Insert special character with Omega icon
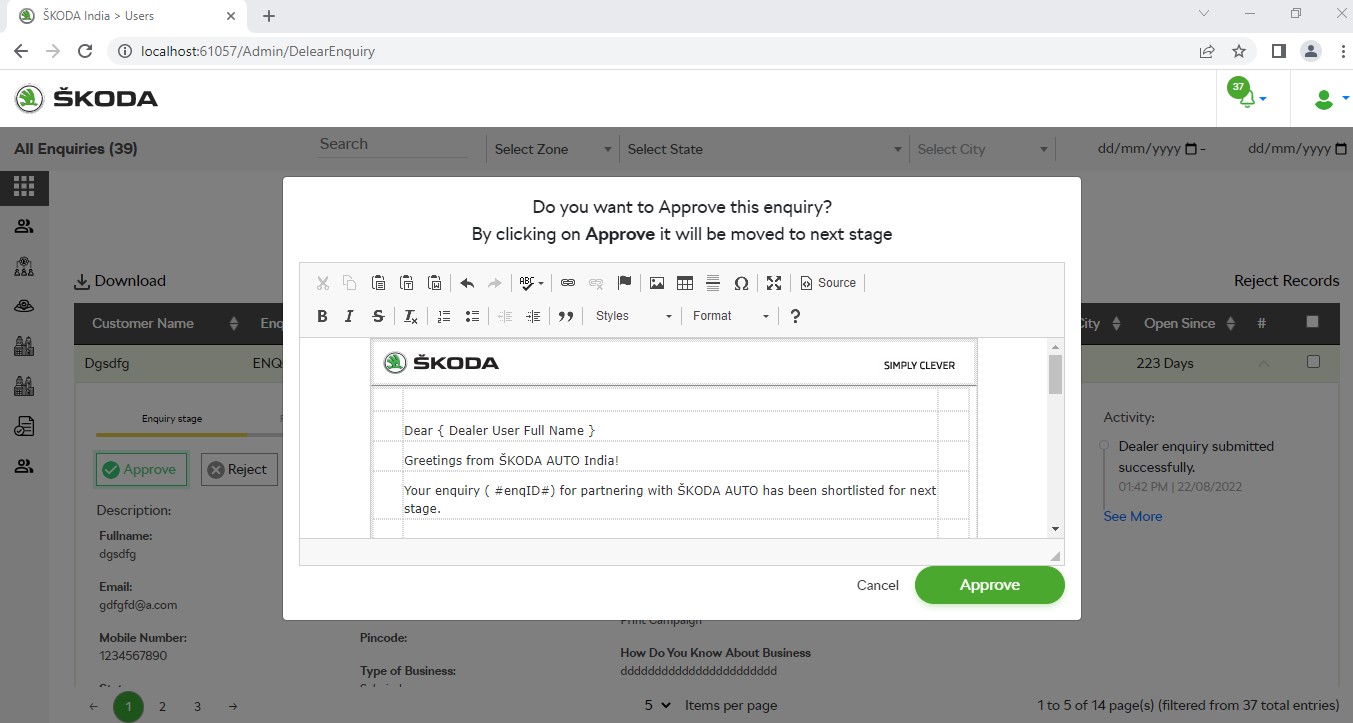Screen dimensions: 1353x723 741,283
